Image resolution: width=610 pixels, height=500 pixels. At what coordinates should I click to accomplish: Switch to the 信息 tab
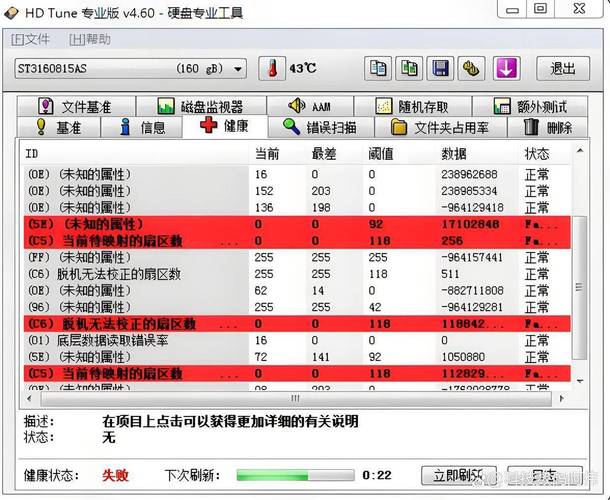pos(142,127)
